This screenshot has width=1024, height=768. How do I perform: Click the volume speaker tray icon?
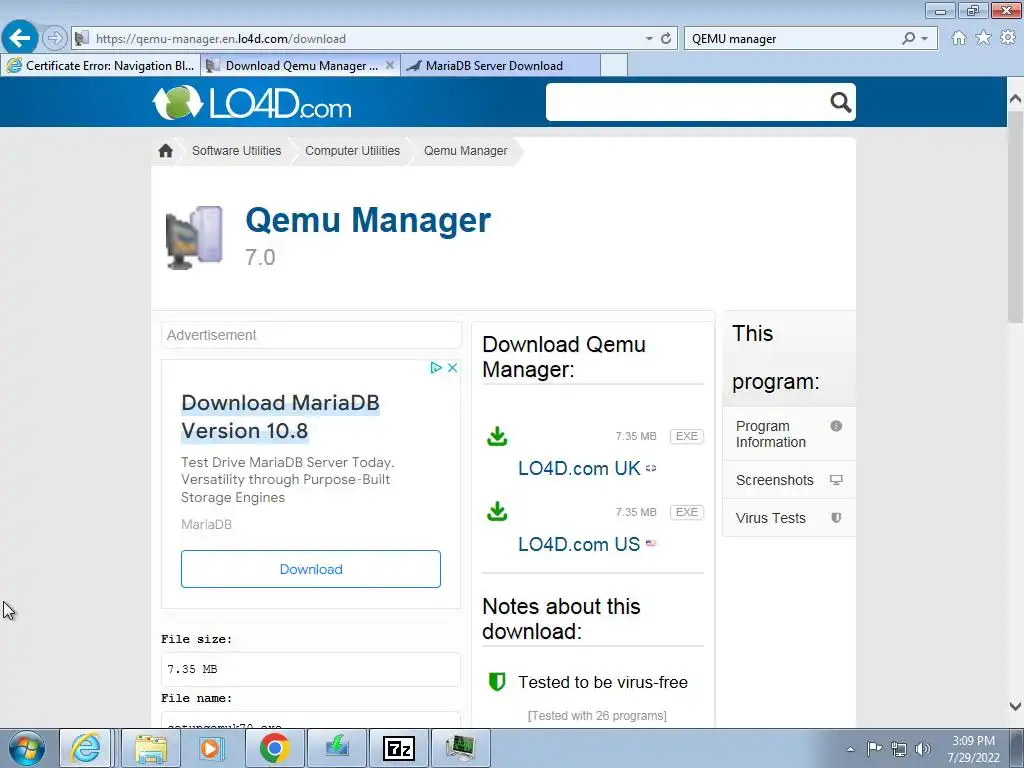pyautogui.click(x=922, y=749)
